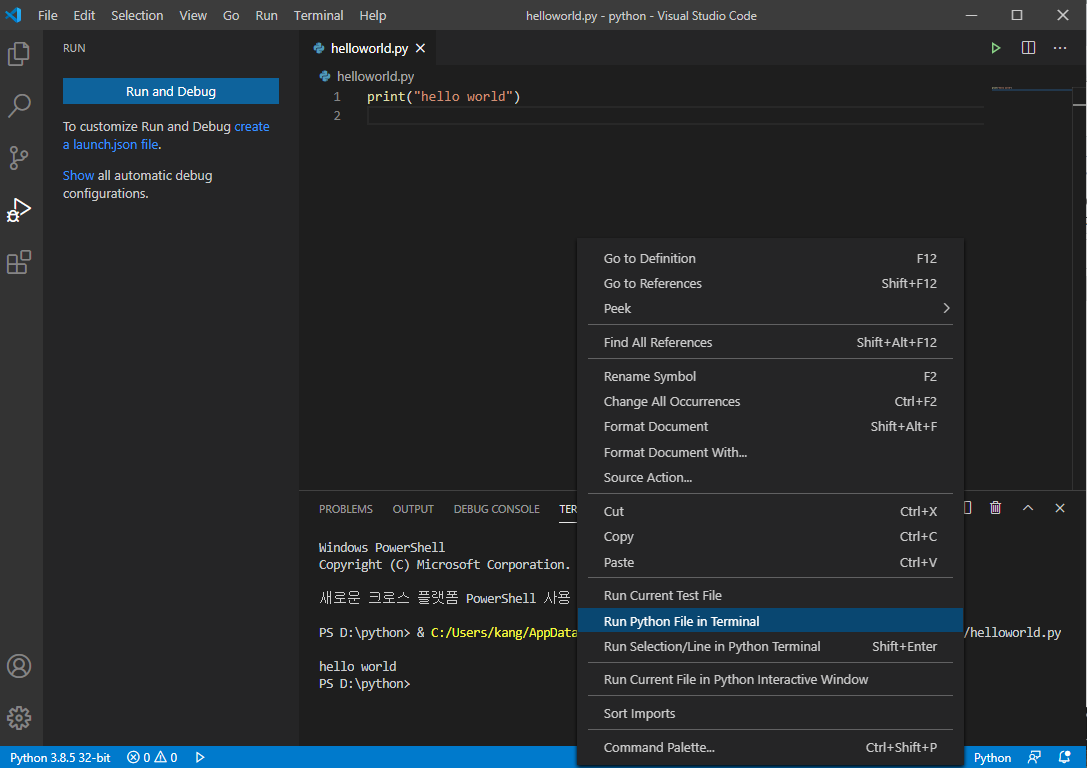Viewport: 1087px width, 768px height.
Task: Click code line print("hello world")
Action: point(444,96)
